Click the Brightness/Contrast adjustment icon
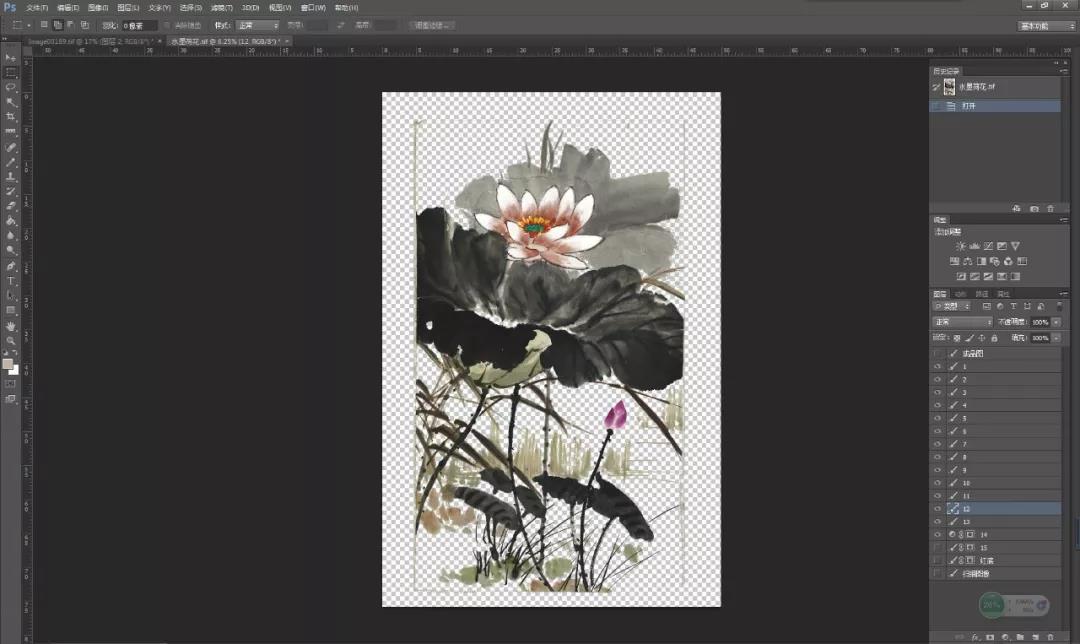Screen dimensions: 1080x644 point(961,245)
